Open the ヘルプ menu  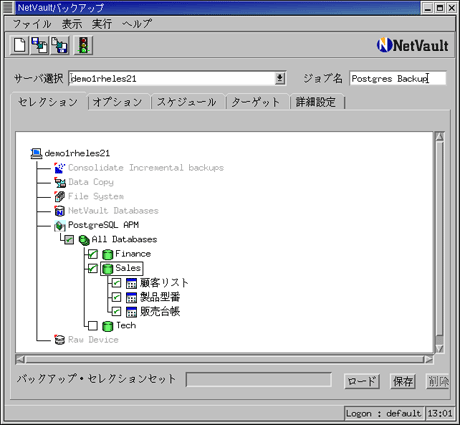point(137,24)
